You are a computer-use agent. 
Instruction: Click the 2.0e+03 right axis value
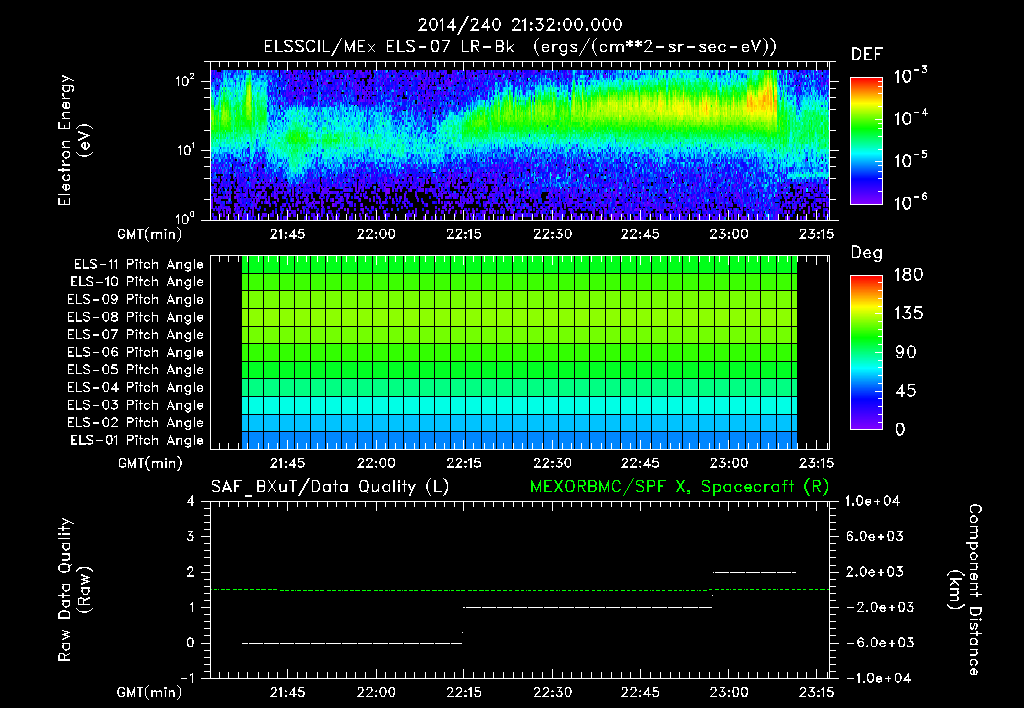(875, 572)
